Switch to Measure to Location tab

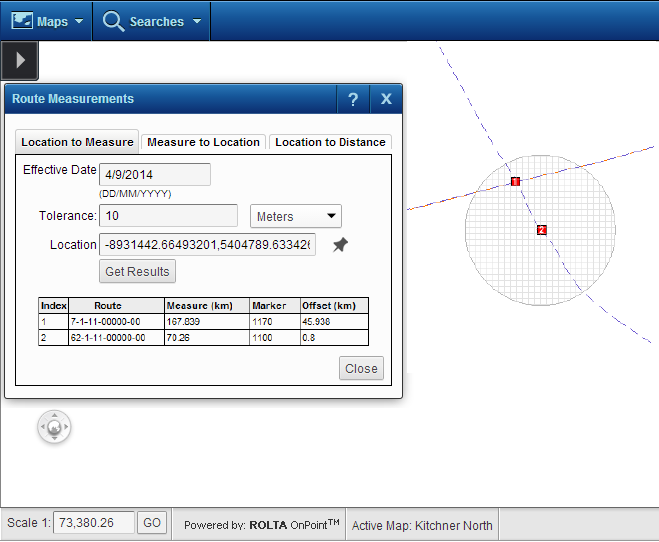pyautogui.click(x=204, y=142)
